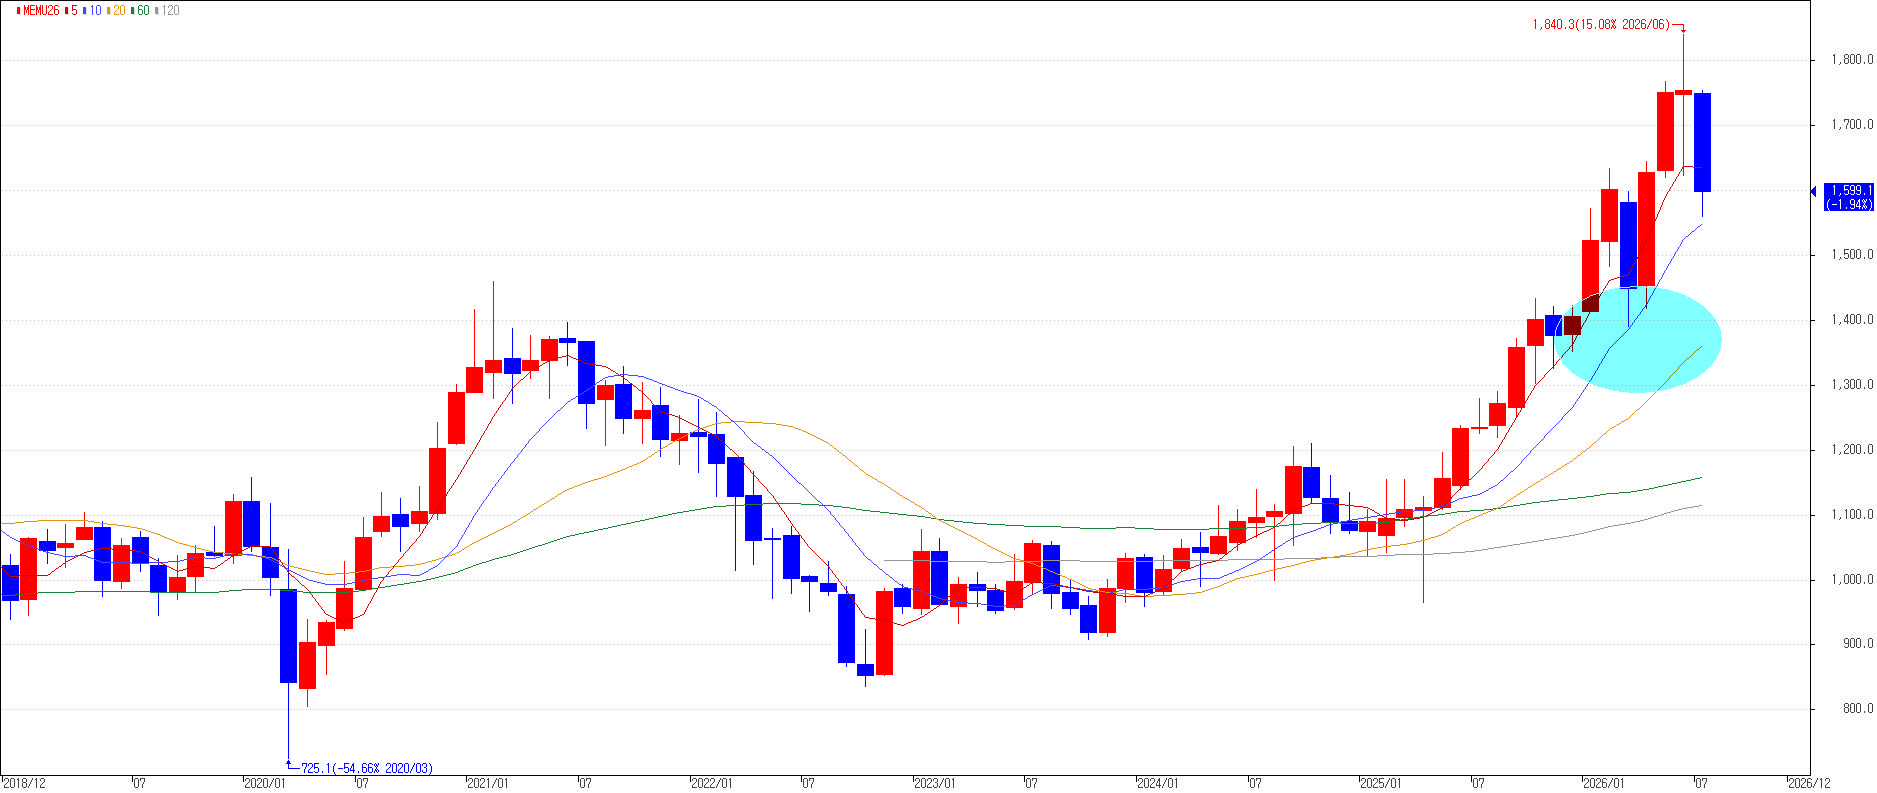Click the low annotation 725.1 (-54.66% 2020/03)
The image size is (1877, 793).
367,768
